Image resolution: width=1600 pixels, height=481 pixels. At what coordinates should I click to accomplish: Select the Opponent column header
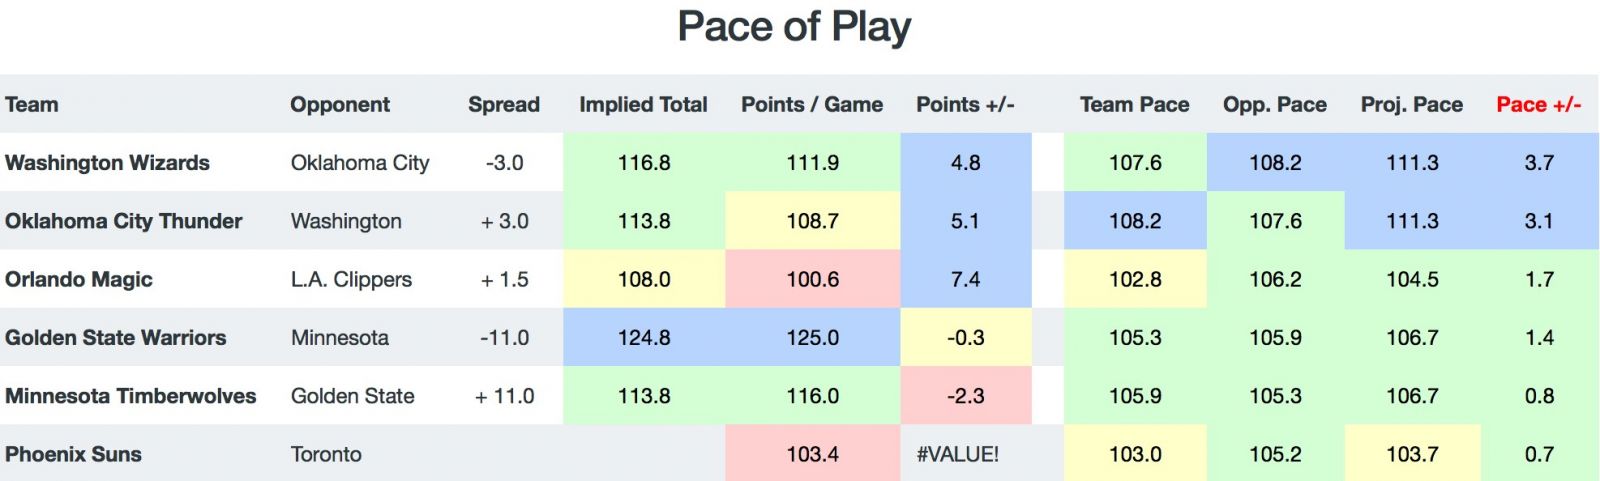click(x=340, y=105)
